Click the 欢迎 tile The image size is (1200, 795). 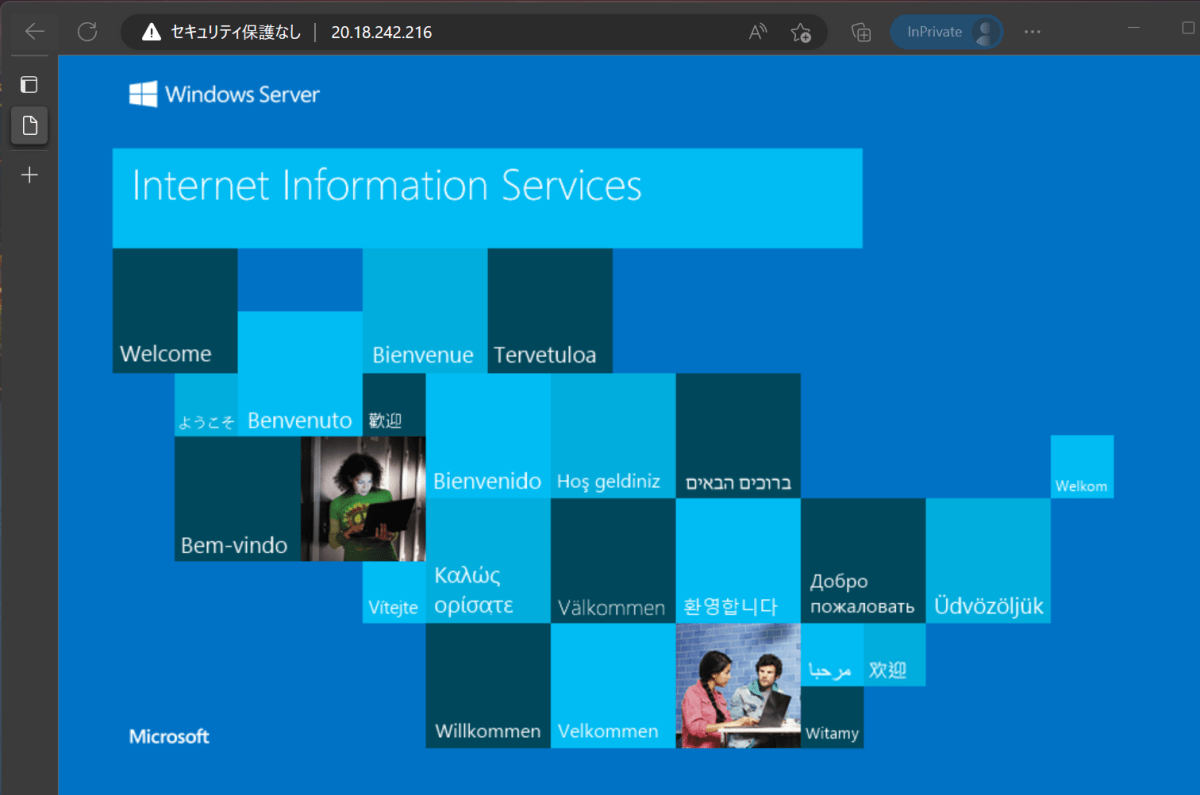point(895,655)
